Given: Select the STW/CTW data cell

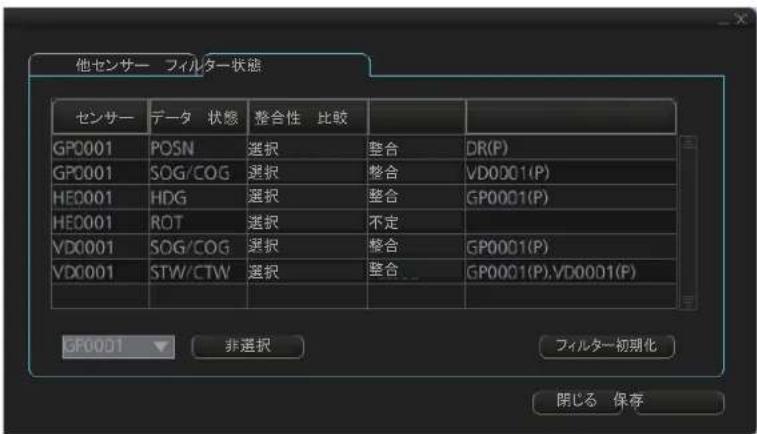Looking at the screenshot, I should pyautogui.click(x=198, y=272).
